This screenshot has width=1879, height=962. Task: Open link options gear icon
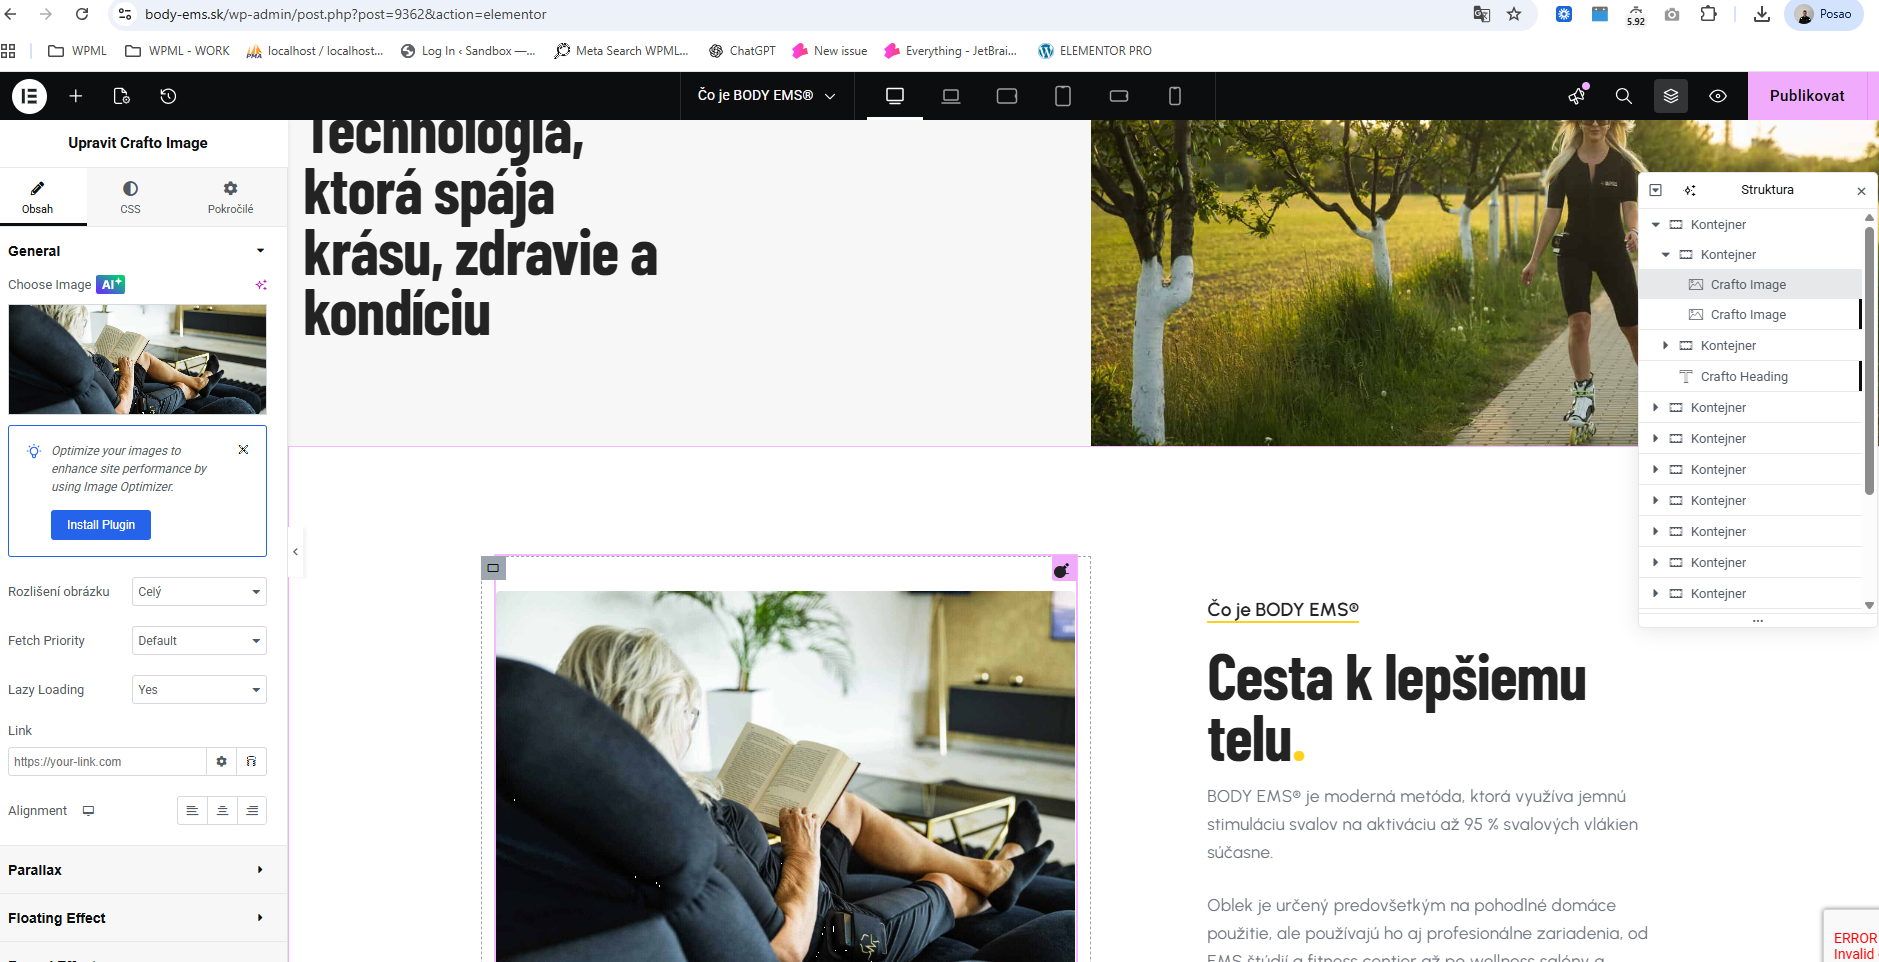[221, 762]
